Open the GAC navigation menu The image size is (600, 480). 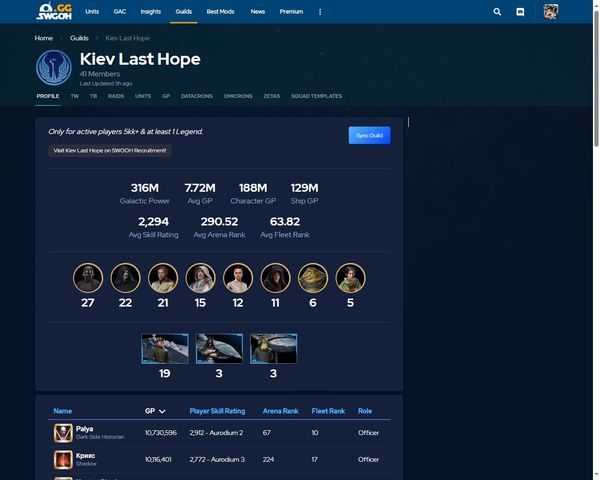pos(120,12)
